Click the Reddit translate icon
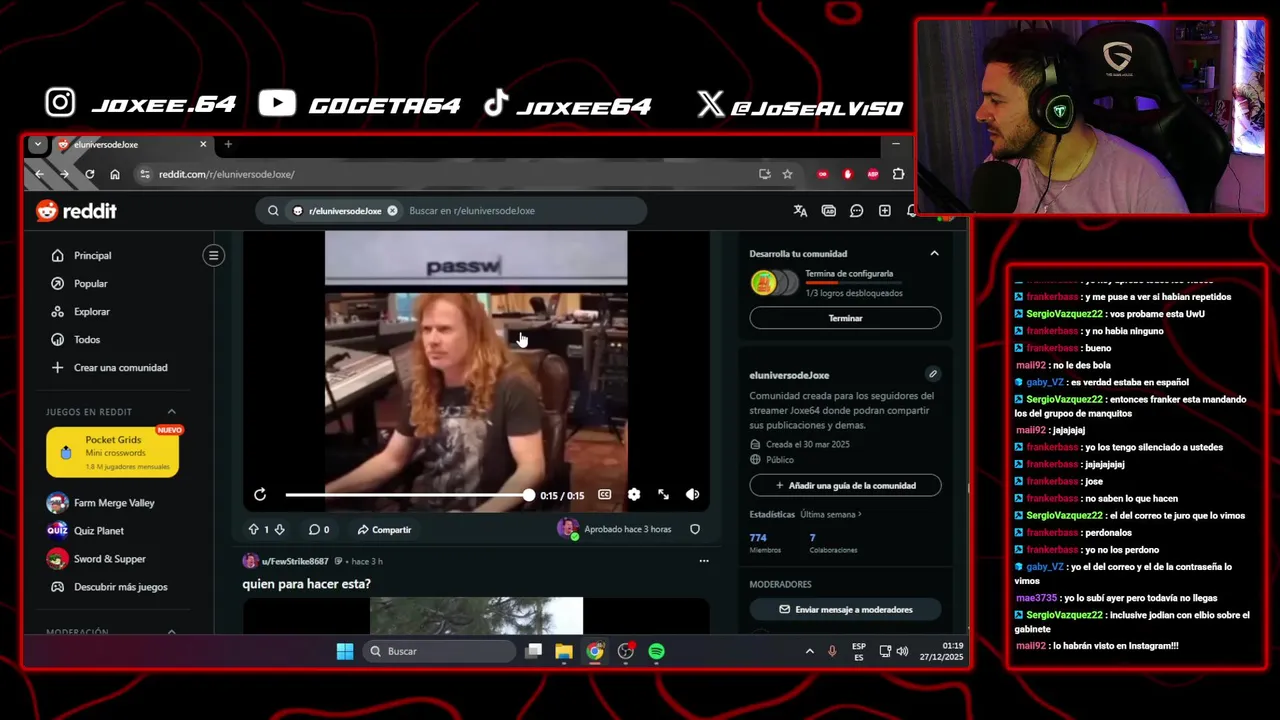The image size is (1280, 720). (800, 211)
